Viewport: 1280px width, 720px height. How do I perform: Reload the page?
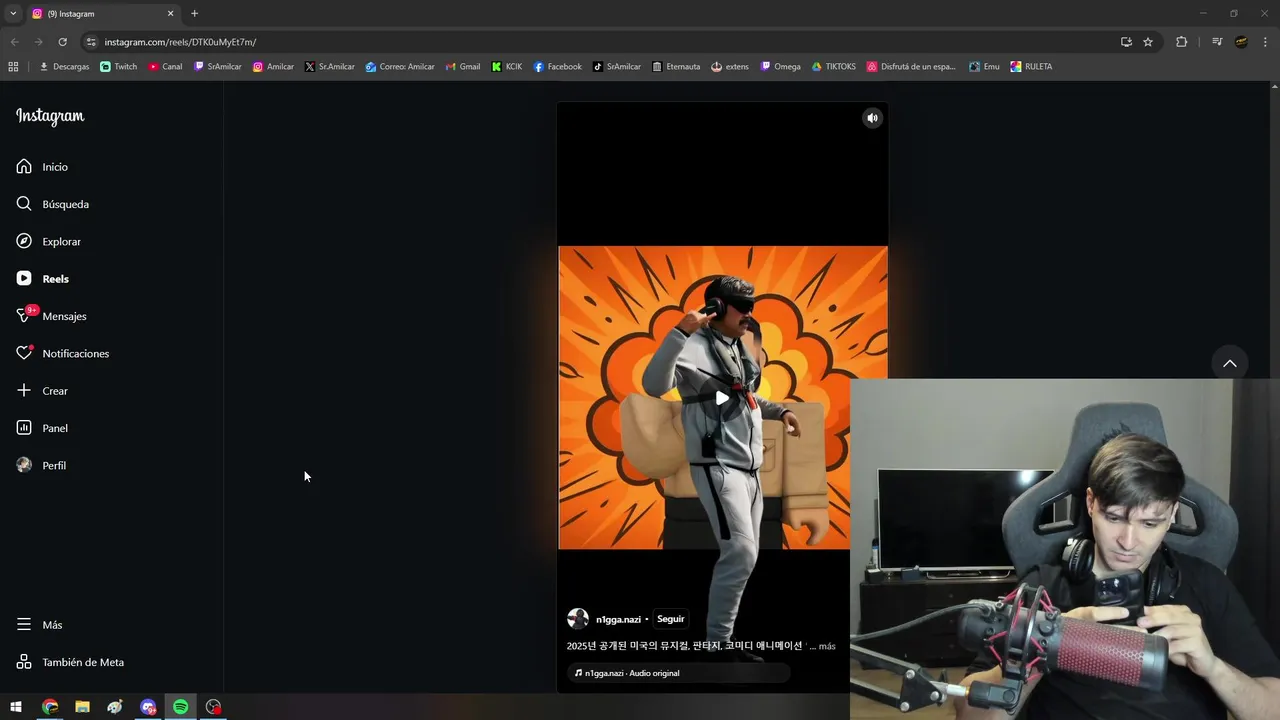tap(62, 42)
